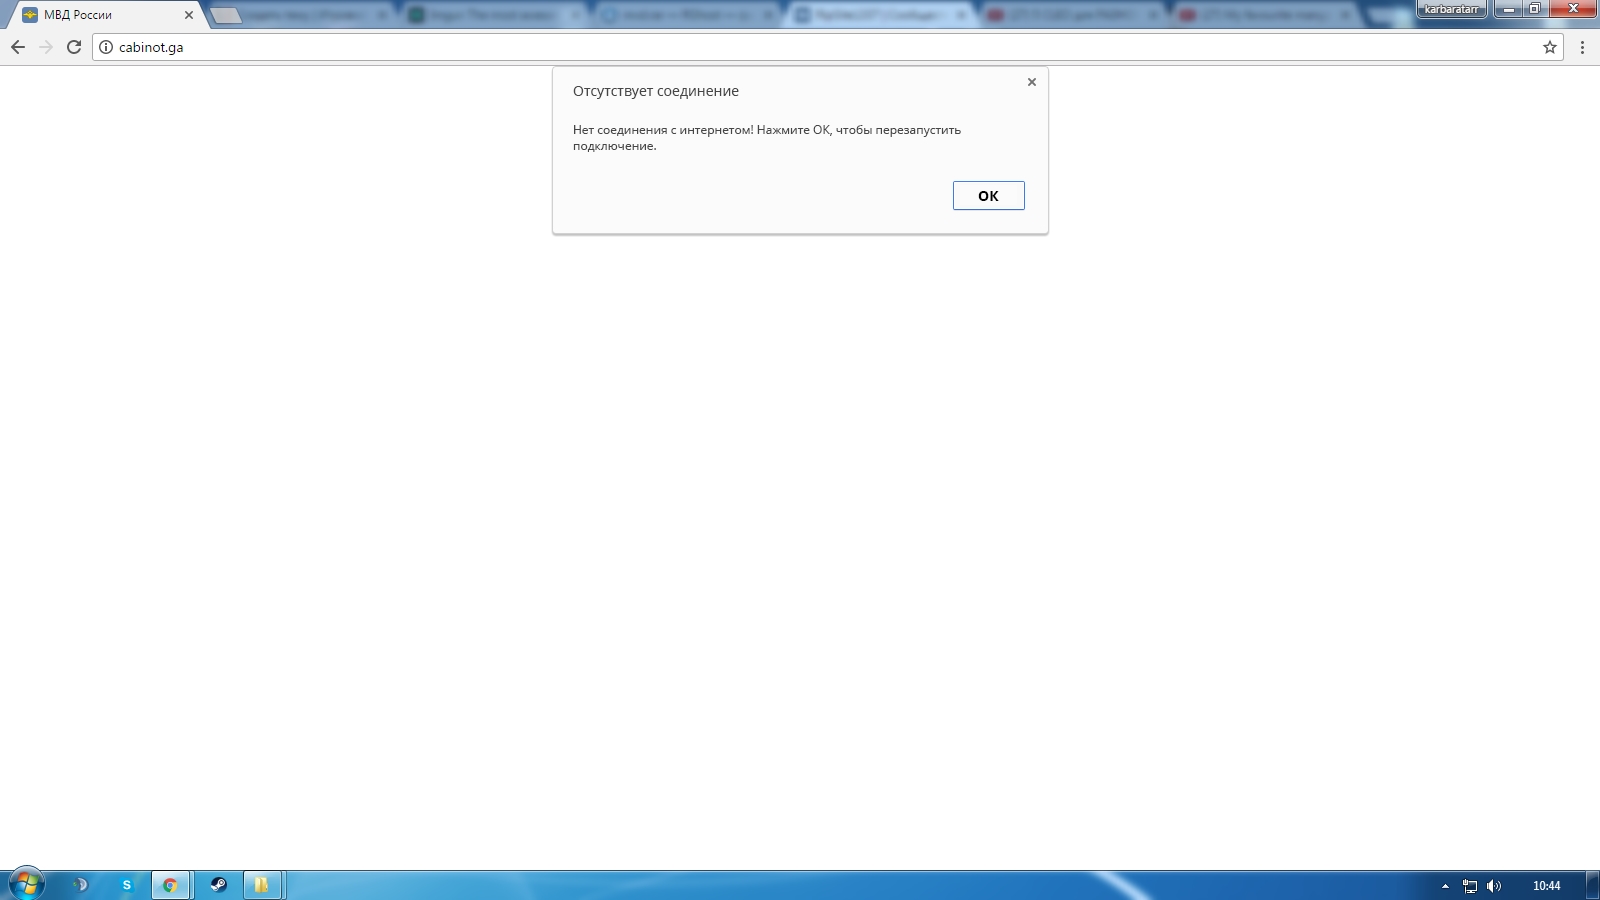Dismiss the dialog with its X button
The height and width of the screenshot is (900, 1600).
pos(1032,82)
